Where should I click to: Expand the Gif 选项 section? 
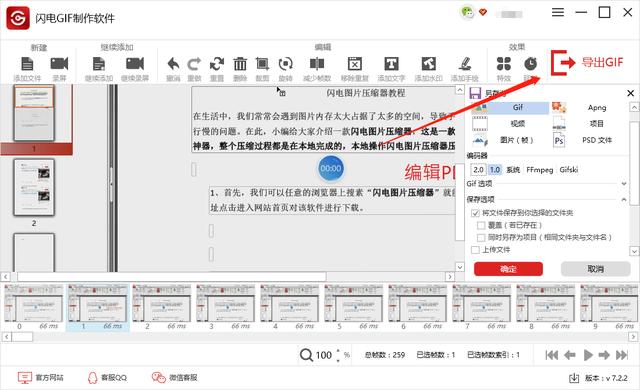click(624, 184)
